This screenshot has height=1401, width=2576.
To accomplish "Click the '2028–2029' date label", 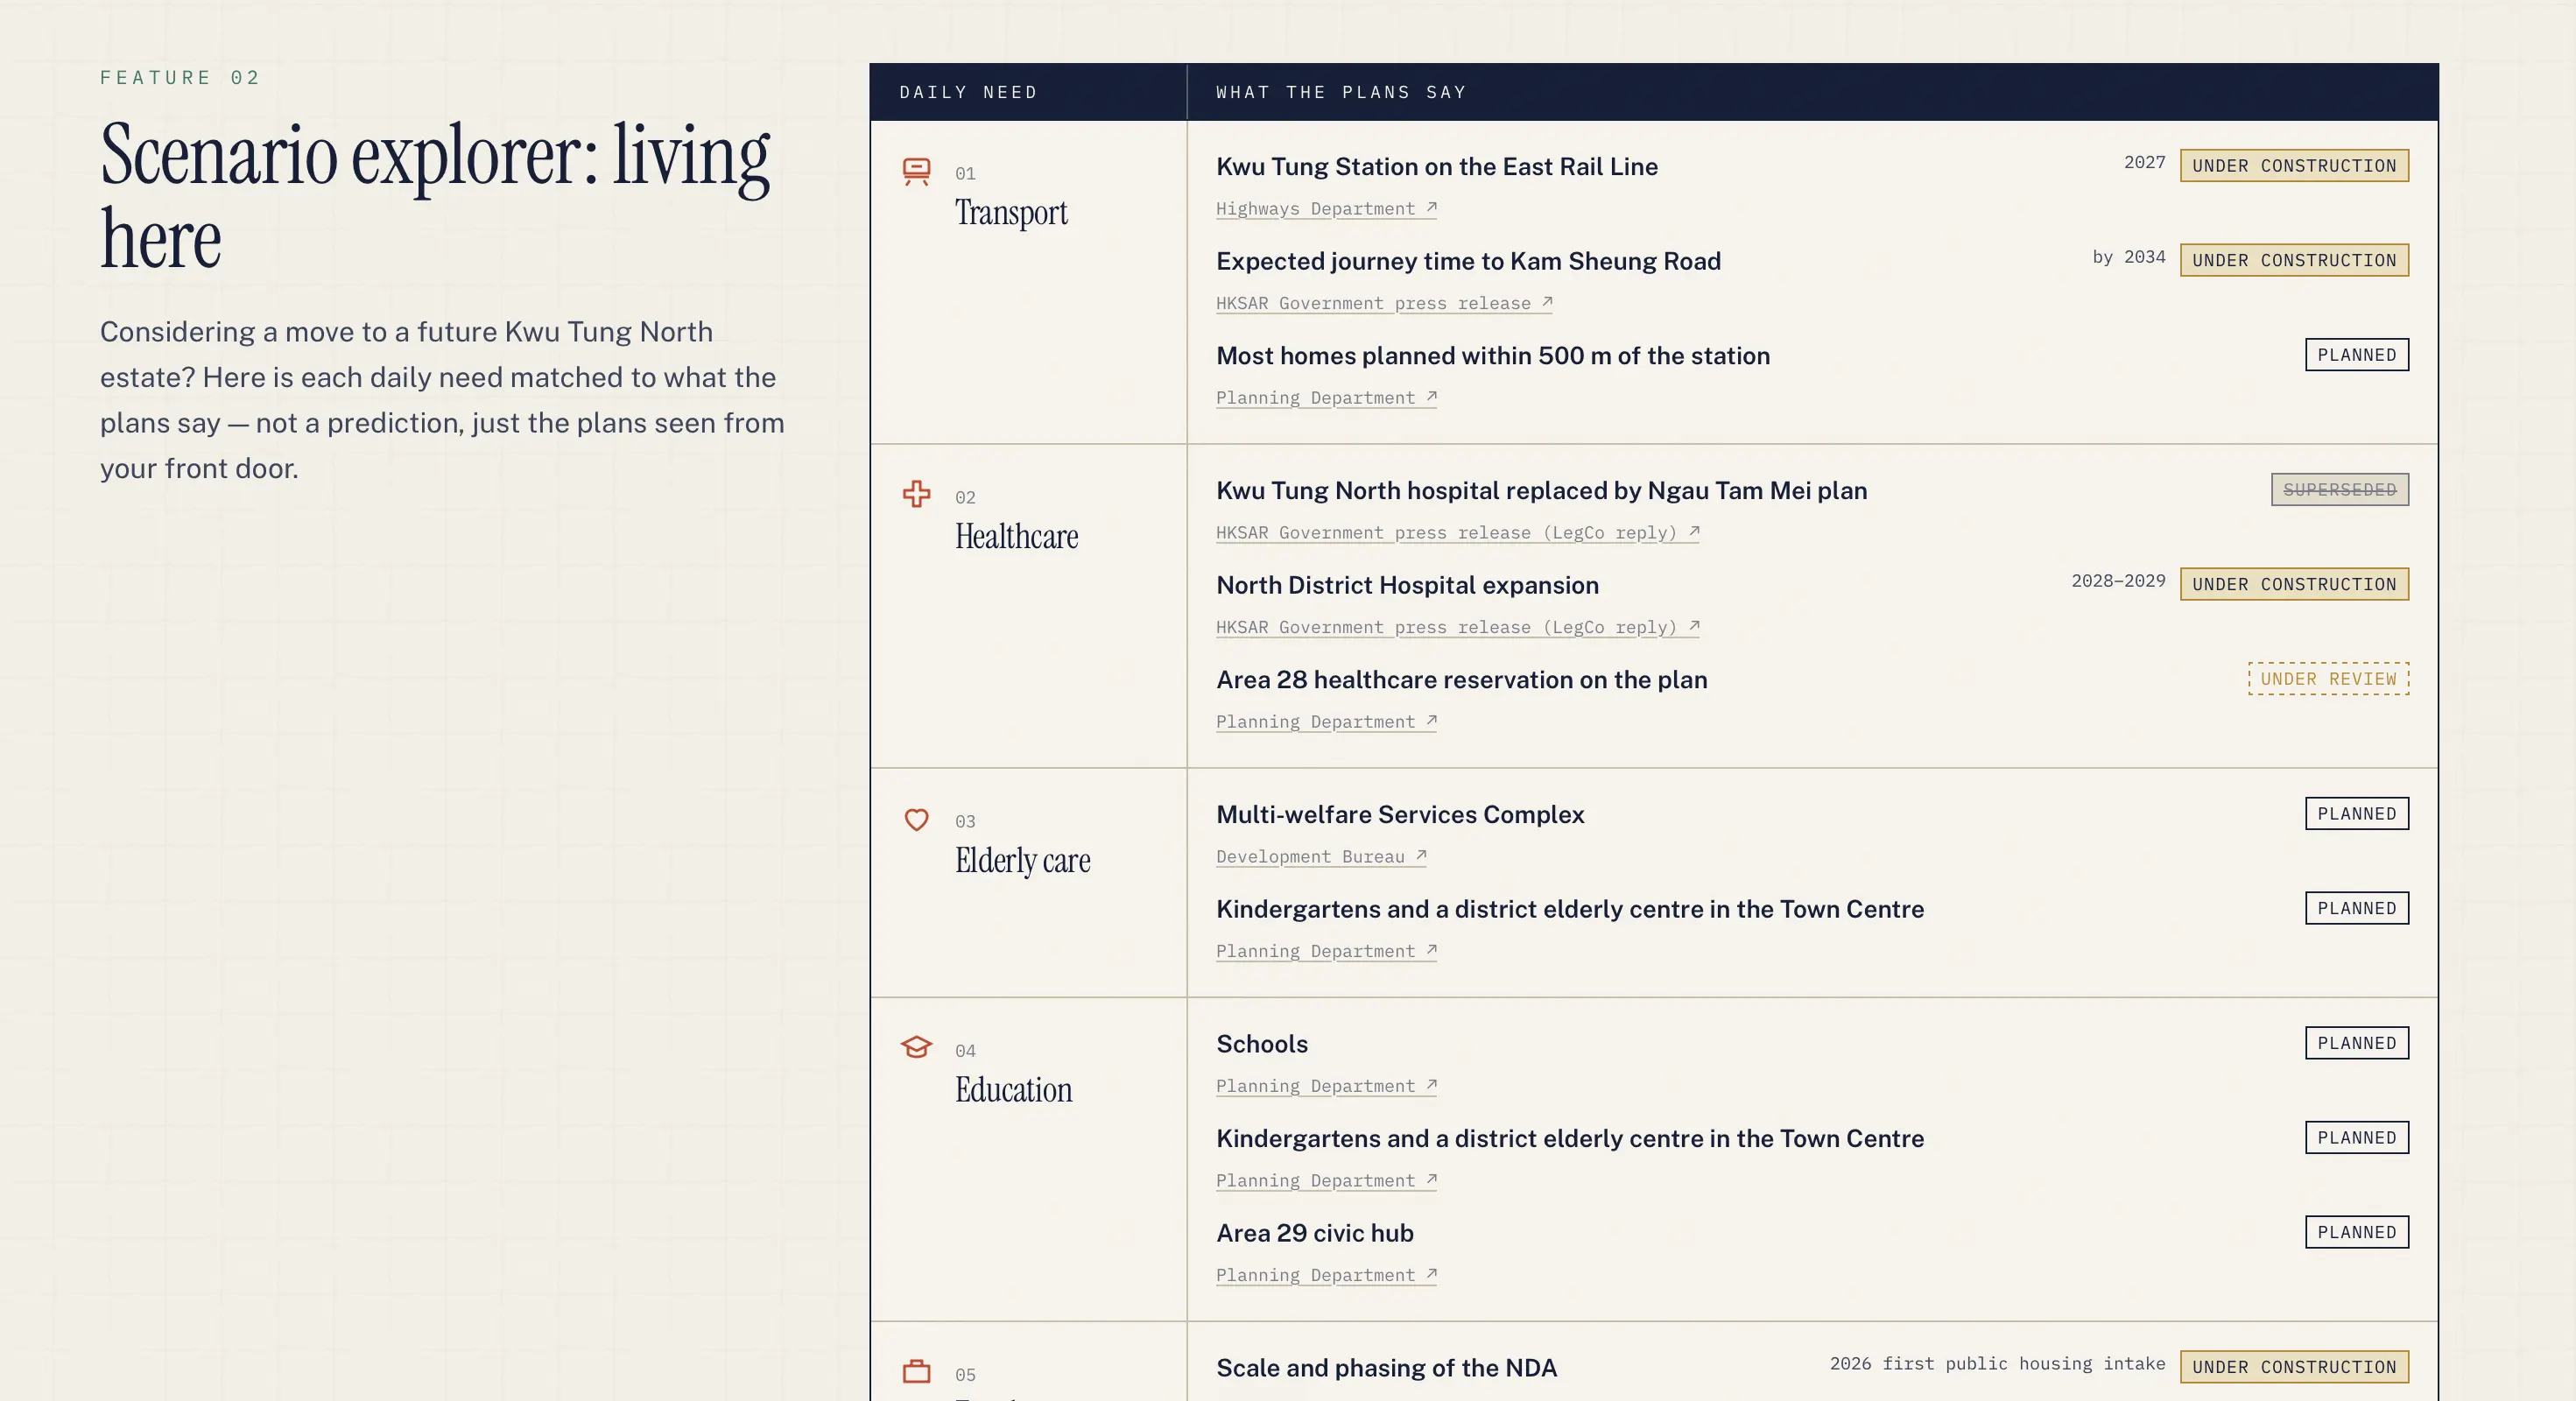I will click(2118, 581).
